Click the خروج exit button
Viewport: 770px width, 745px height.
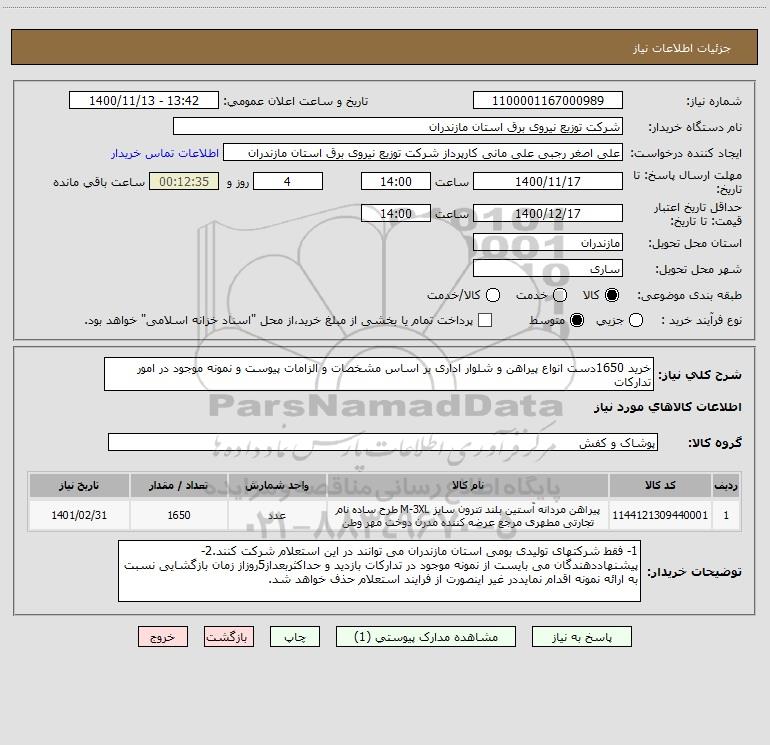pos(163,637)
